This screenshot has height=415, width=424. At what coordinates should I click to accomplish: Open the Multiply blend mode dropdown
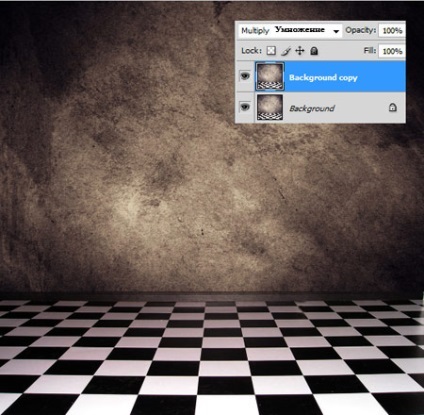click(x=290, y=31)
